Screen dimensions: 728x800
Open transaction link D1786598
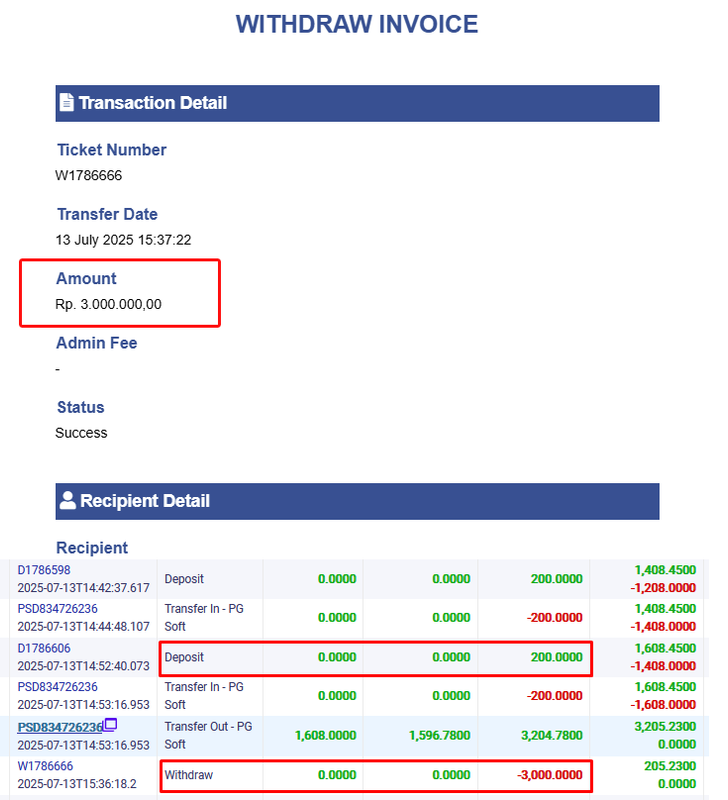[44, 570]
